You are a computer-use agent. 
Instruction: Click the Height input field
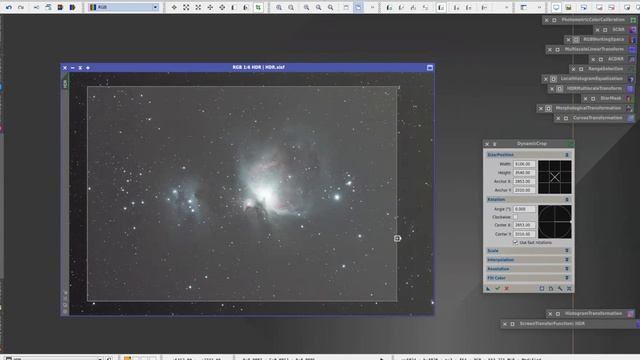click(x=524, y=173)
